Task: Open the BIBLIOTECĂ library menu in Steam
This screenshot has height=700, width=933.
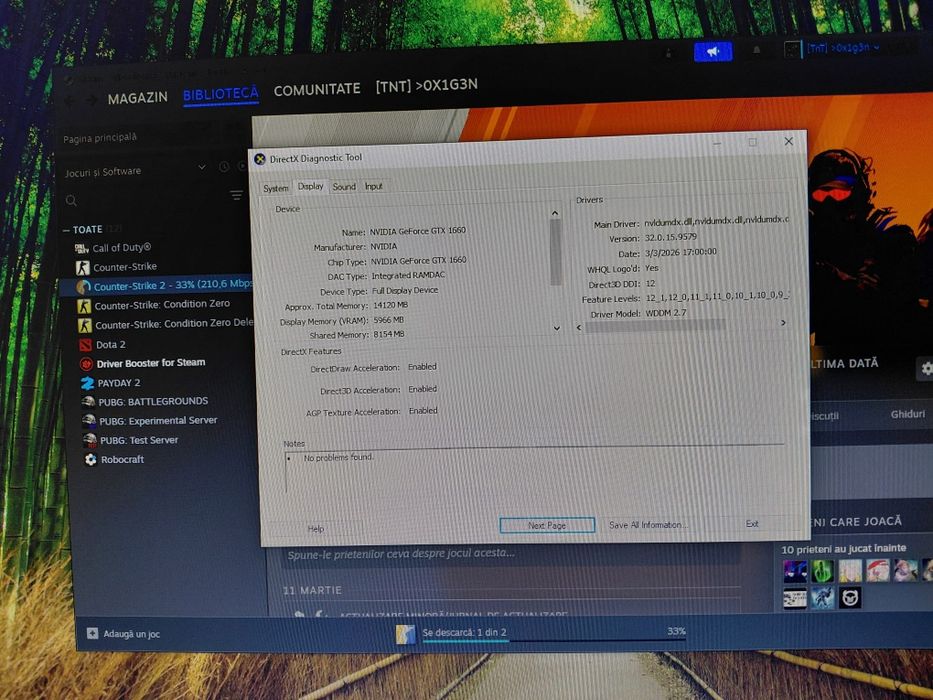Action: 221,94
